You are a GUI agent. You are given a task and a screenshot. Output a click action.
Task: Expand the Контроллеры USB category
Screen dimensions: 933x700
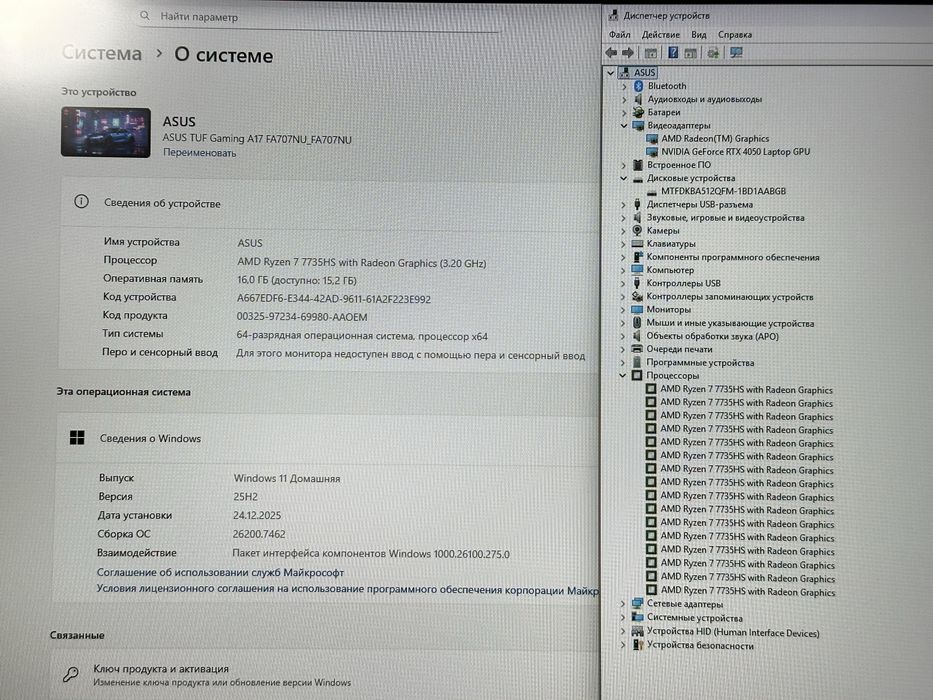[x=623, y=283]
